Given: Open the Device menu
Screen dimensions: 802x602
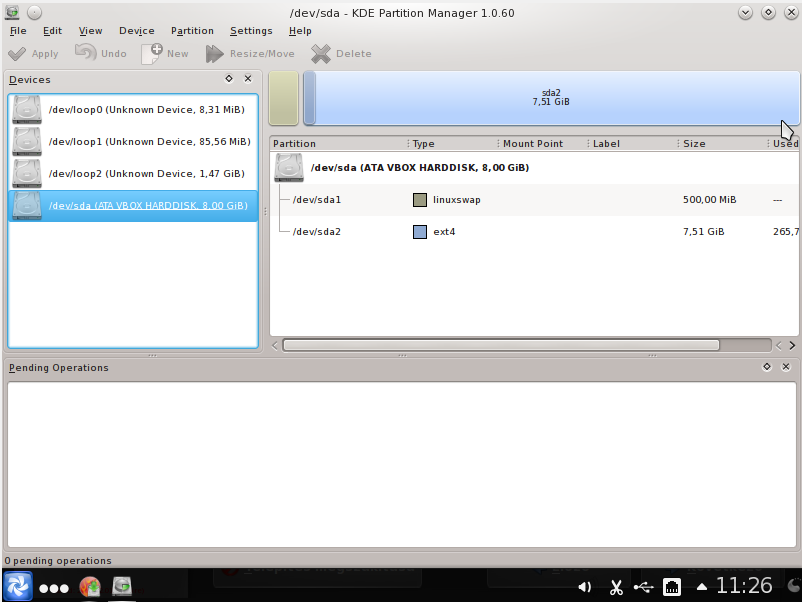Looking at the screenshot, I should coord(137,31).
